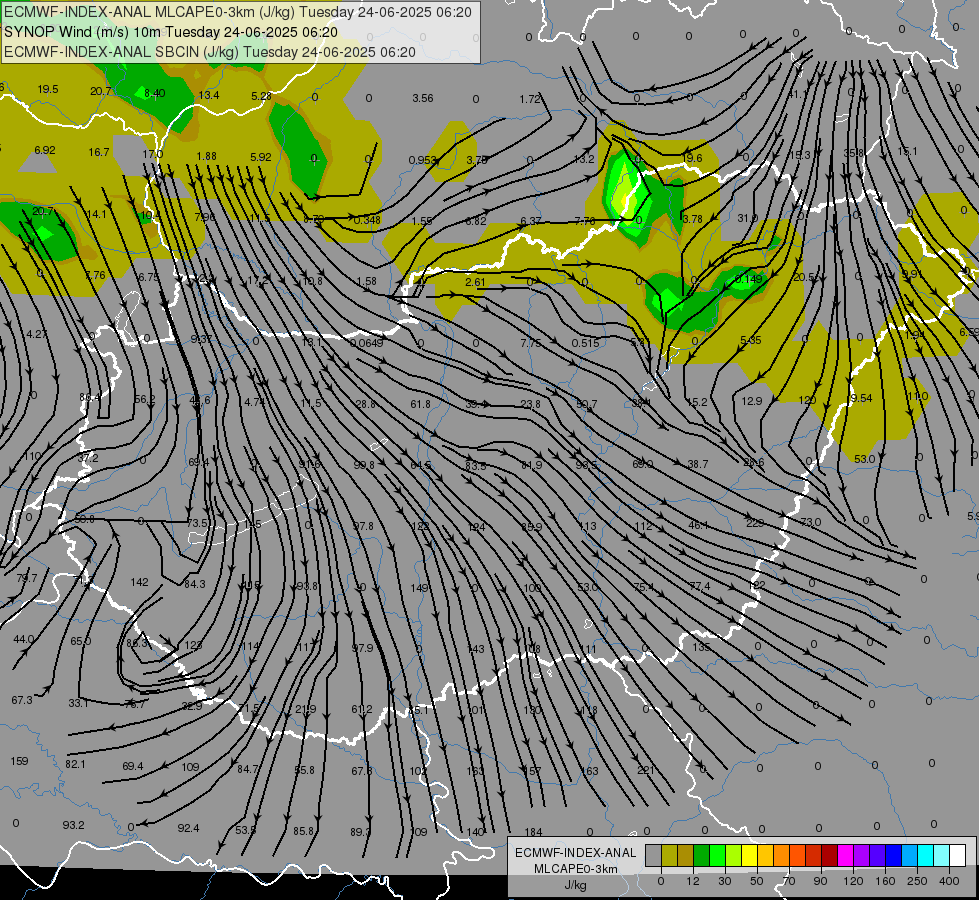Click the 159 value on the map
Image resolution: width=979 pixels, height=900 pixels.
(19, 761)
